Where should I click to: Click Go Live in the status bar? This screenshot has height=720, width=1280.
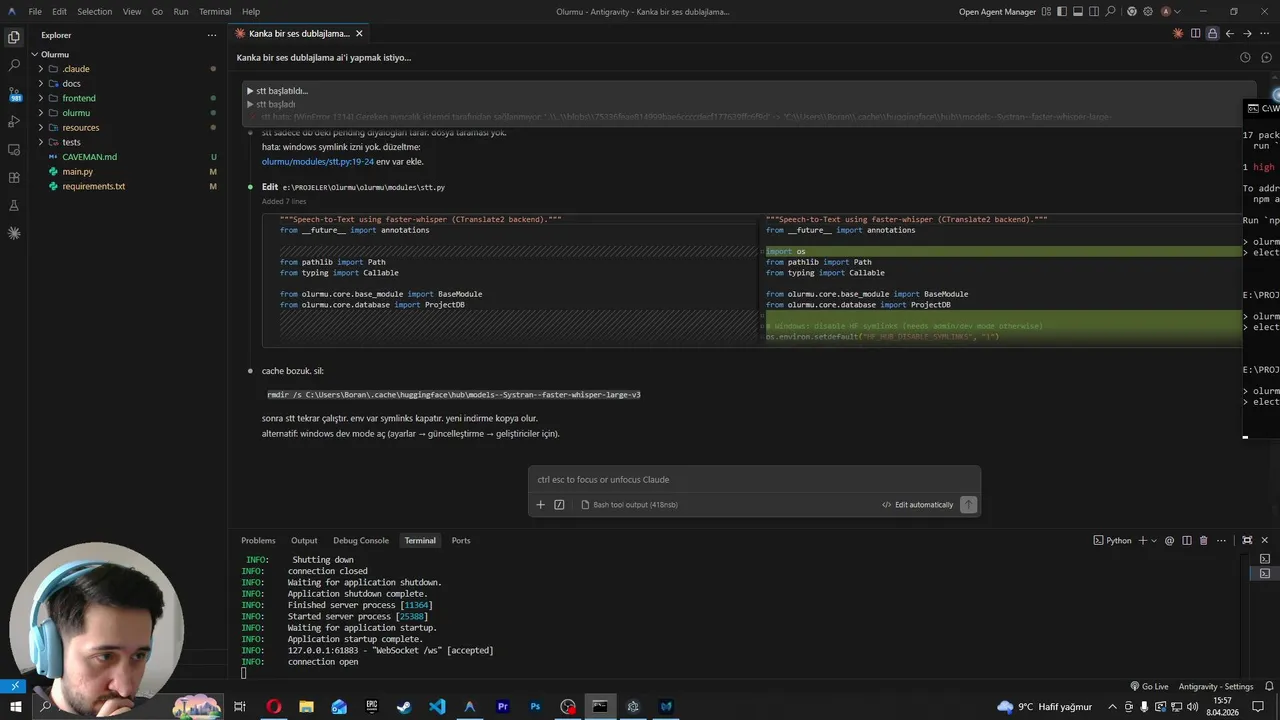[x=1149, y=686]
